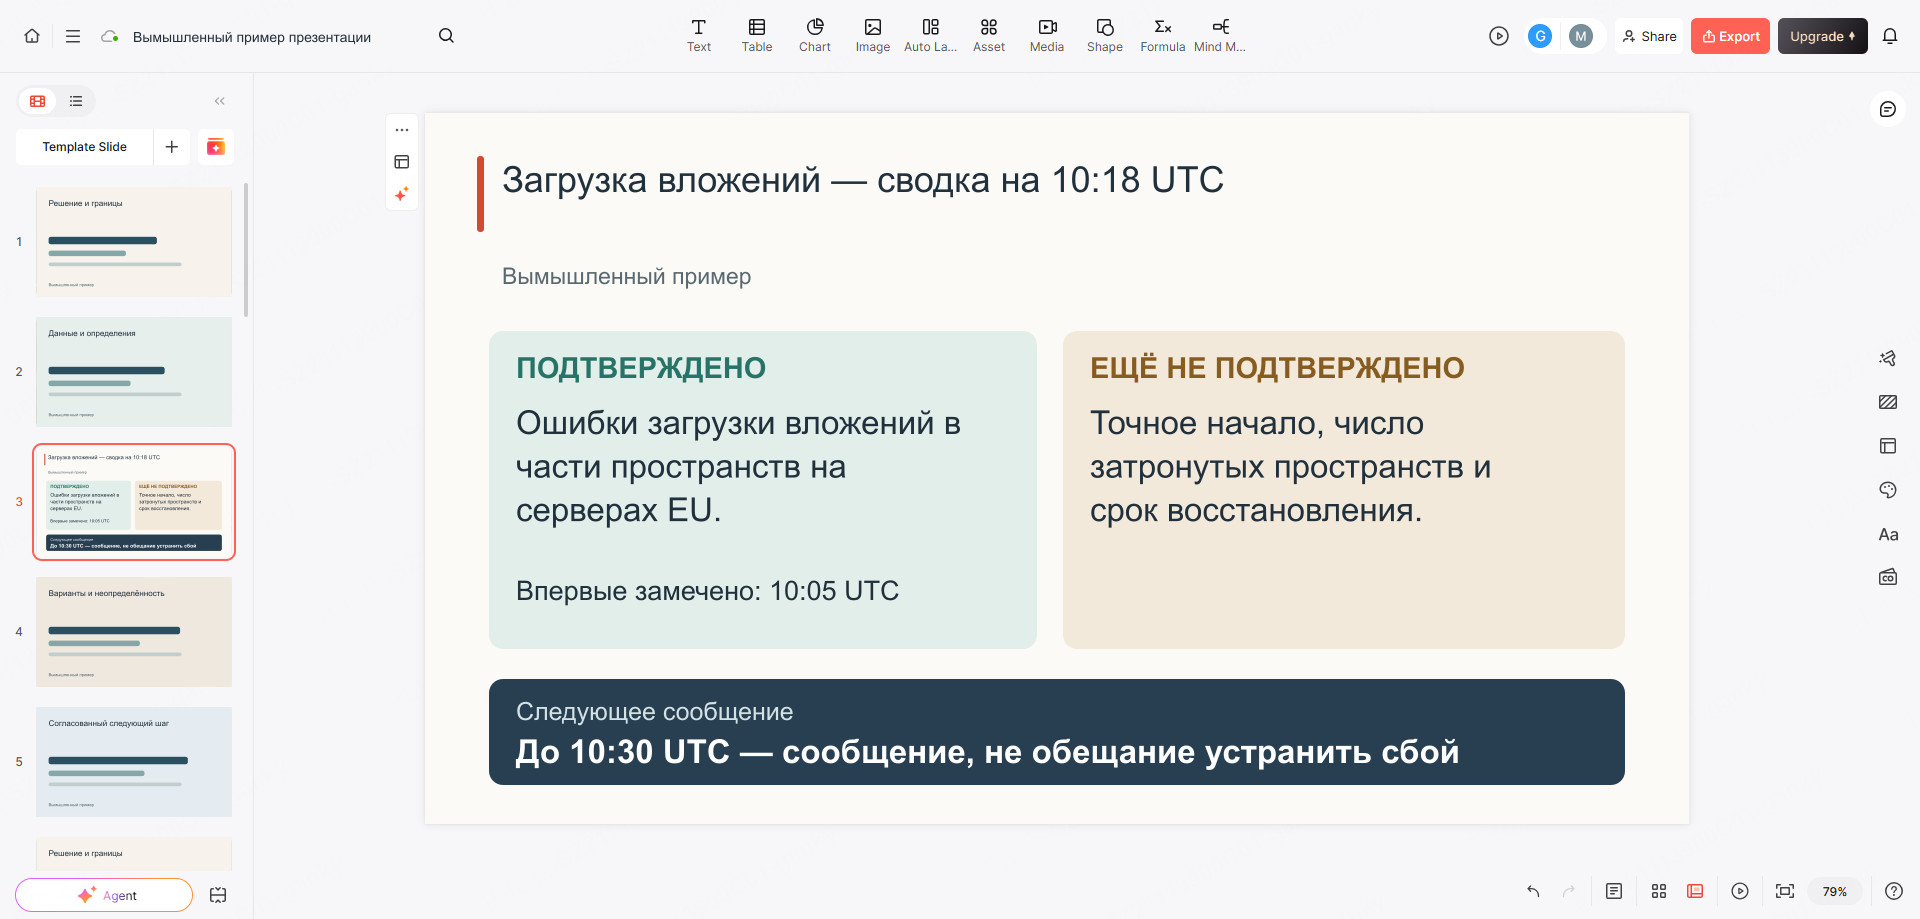
Task: Click the Export button
Action: coord(1730,36)
